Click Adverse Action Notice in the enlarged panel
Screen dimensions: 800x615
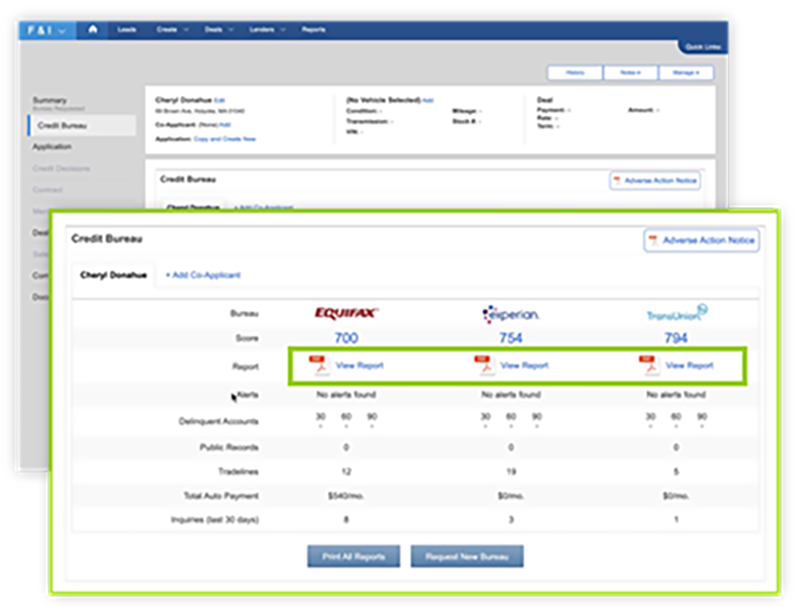(x=702, y=240)
